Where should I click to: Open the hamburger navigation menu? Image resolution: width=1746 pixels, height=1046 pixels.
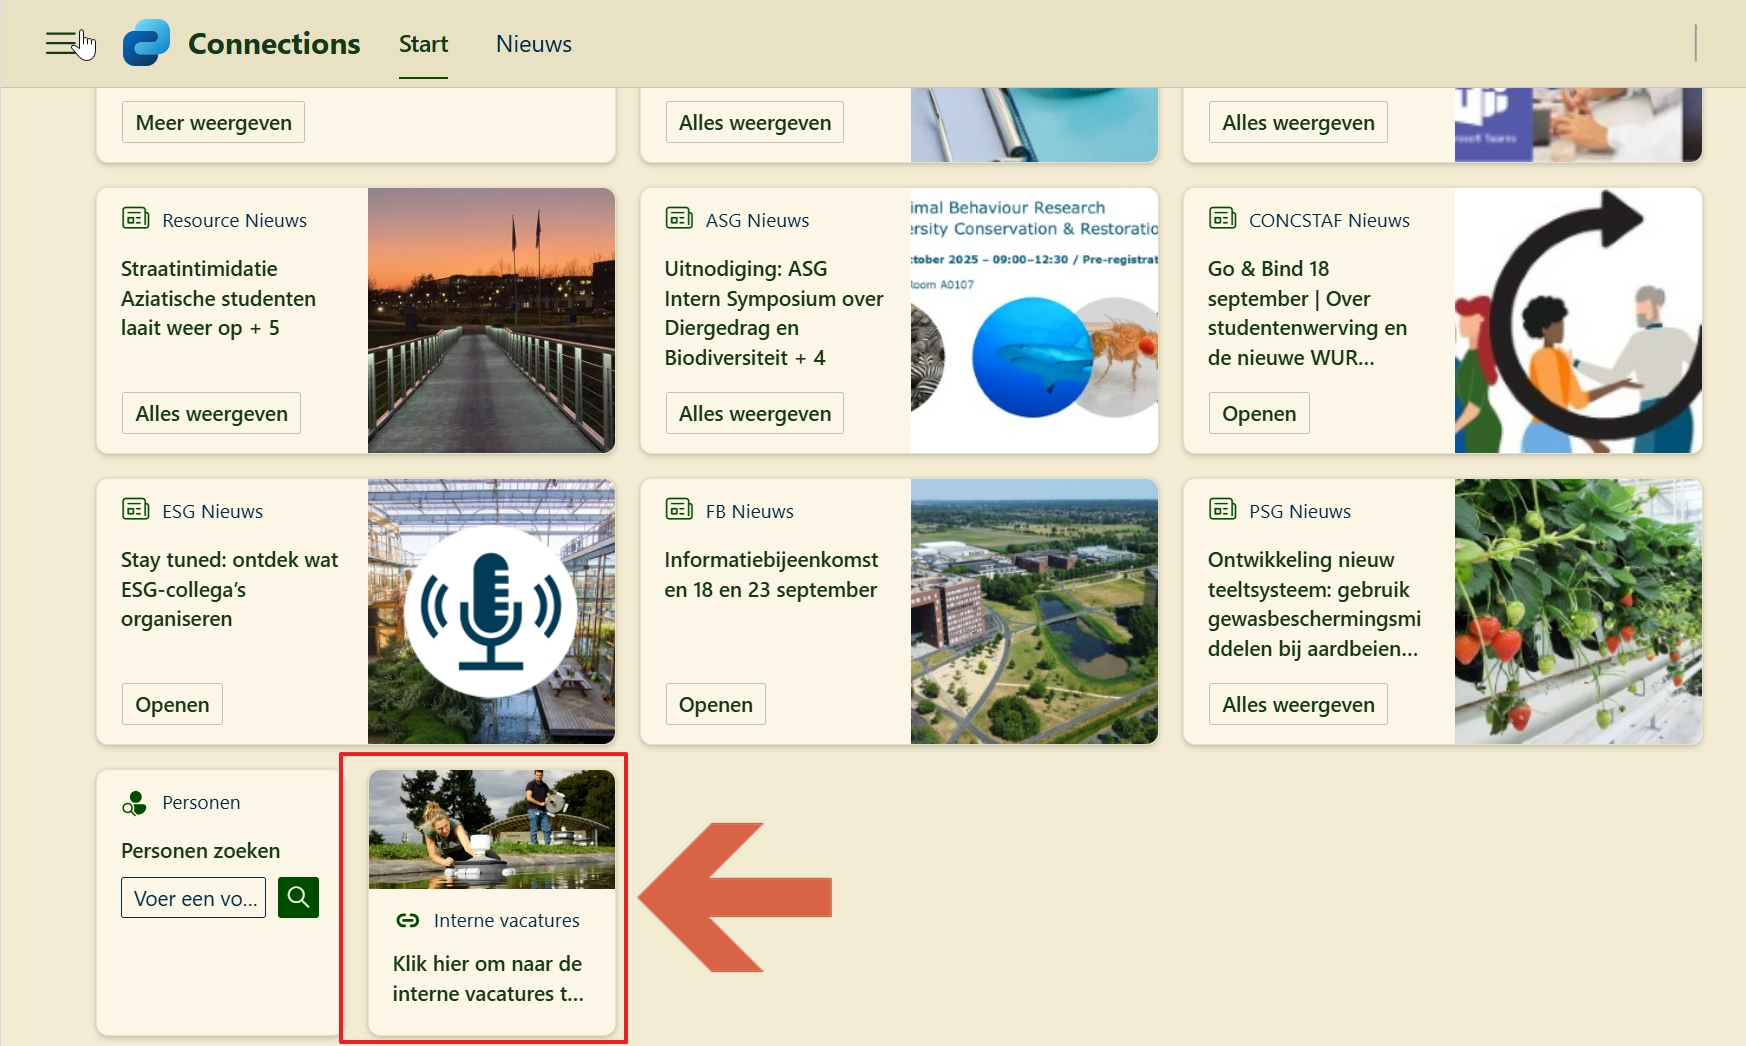(x=61, y=44)
